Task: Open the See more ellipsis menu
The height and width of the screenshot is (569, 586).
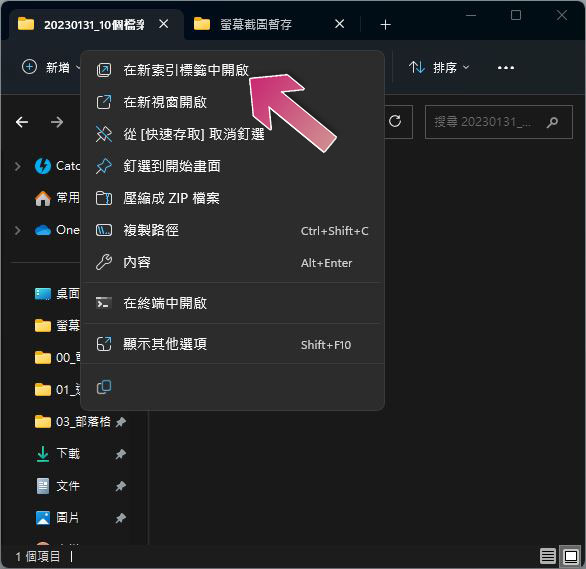Action: point(506,68)
